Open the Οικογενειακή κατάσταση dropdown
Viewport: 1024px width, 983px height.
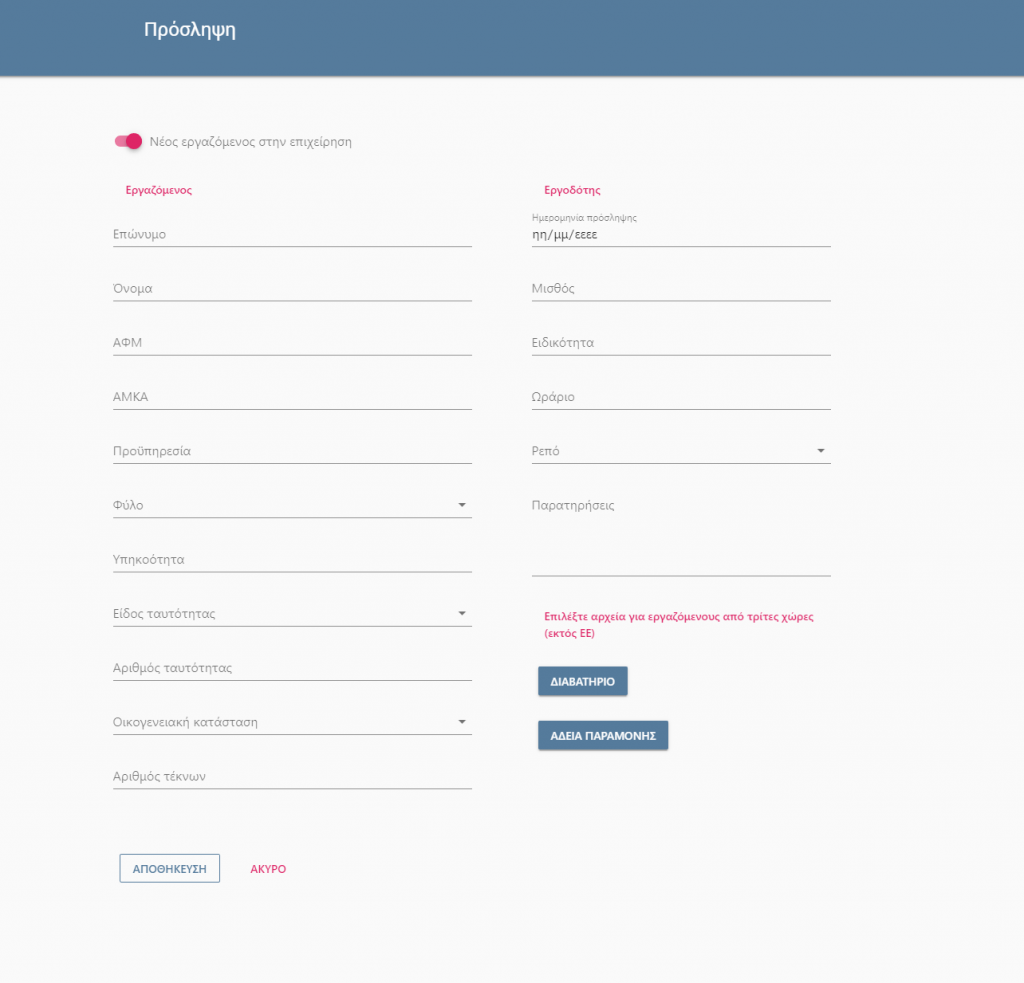[292, 721]
